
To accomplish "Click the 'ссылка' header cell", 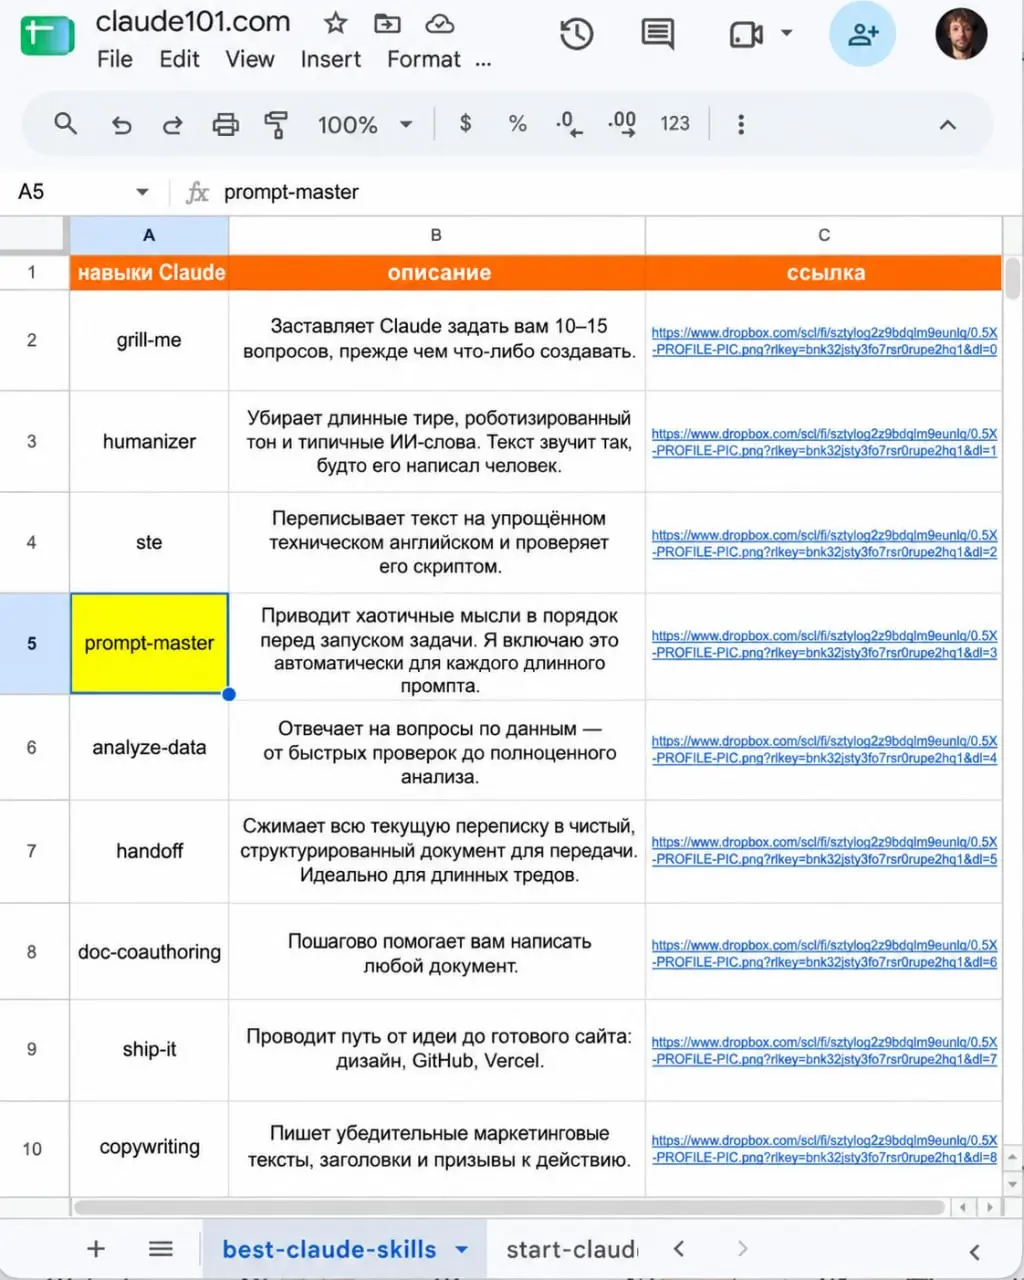I will click(824, 272).
